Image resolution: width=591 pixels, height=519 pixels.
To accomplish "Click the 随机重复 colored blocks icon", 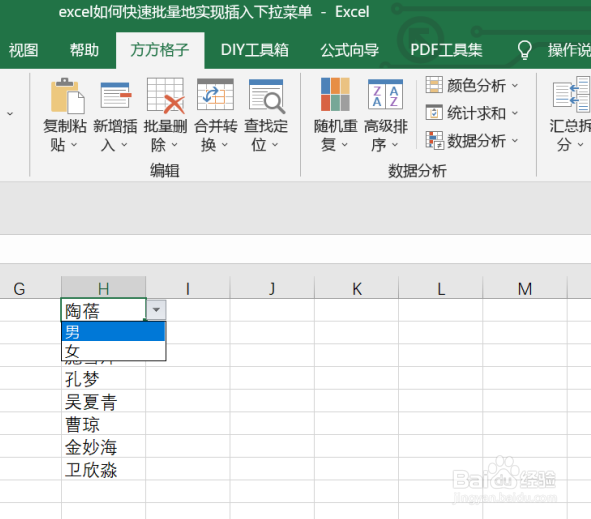I will pos(335,94).
